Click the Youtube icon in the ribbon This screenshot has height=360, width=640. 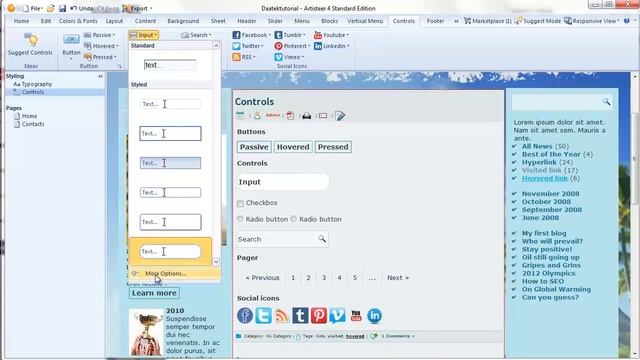(318, 35)
